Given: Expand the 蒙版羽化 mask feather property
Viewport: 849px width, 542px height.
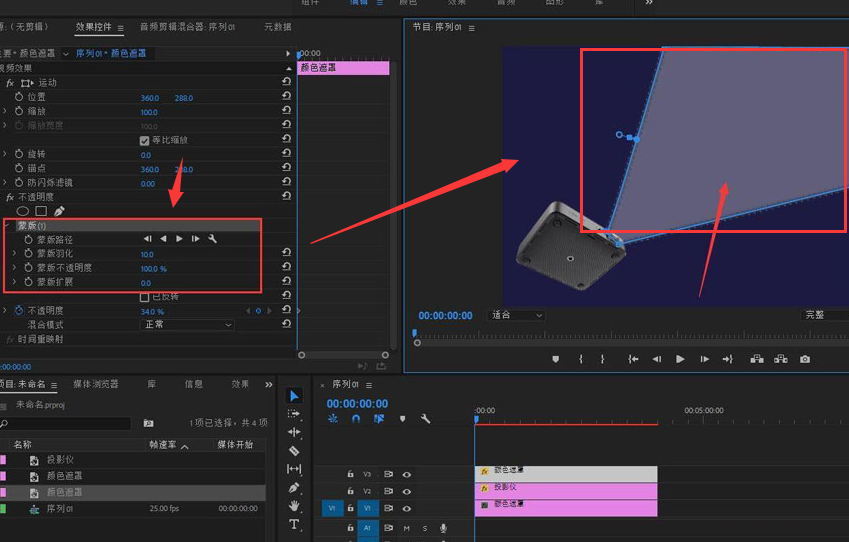Looking at the screenshot, I should pyautogui.click(x=15, y=254).
